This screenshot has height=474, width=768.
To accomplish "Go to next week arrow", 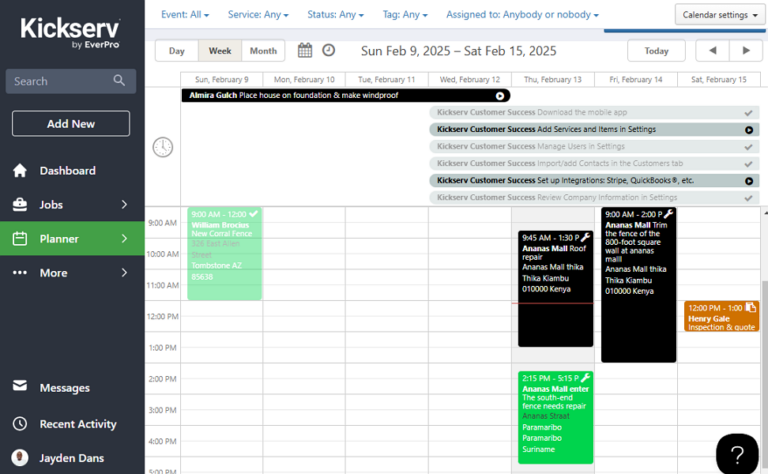I will point(746,50).
